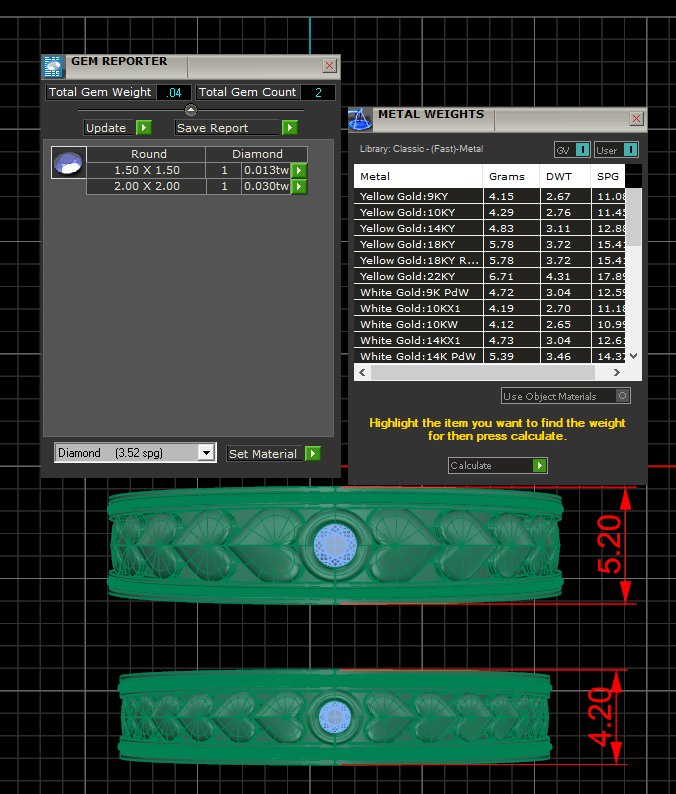
Task: Click the Metal column header
Action: tap(418, 176)
